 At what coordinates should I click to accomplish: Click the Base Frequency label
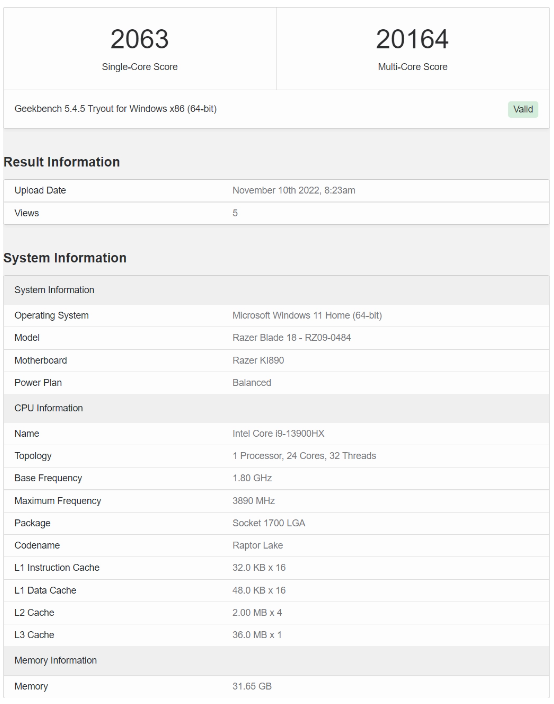[x=48, y=478]
